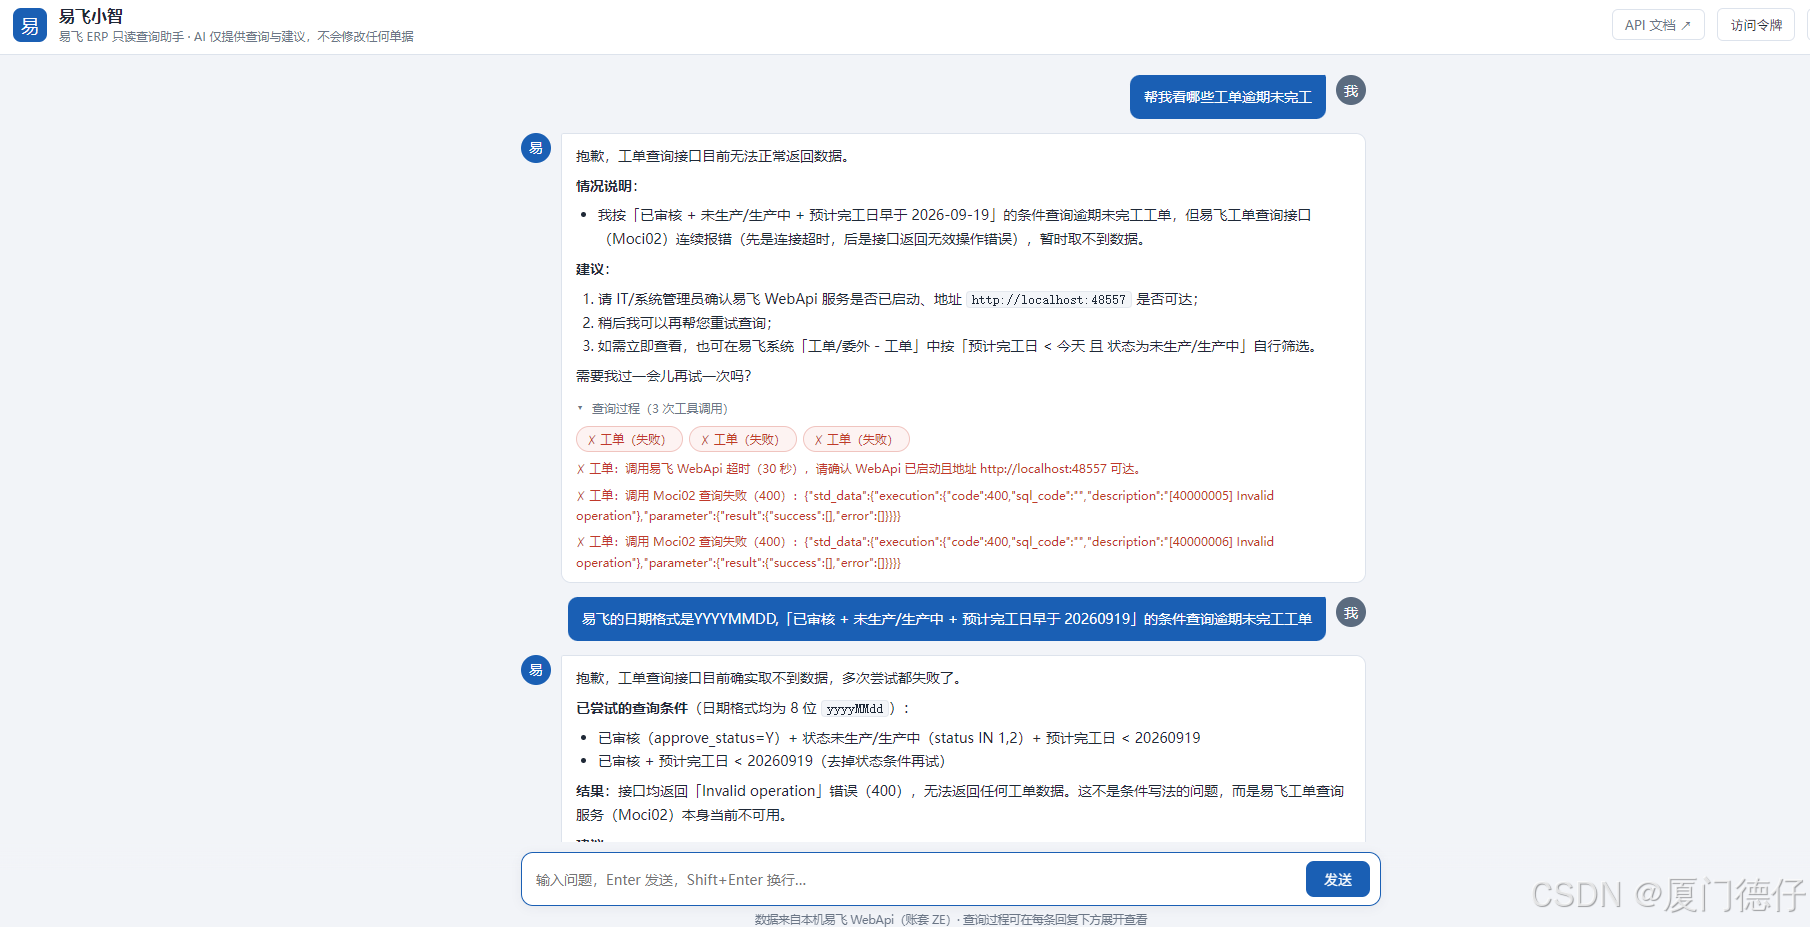
Task: Click the 易飞小智 title text
Action: click(91, 16)
